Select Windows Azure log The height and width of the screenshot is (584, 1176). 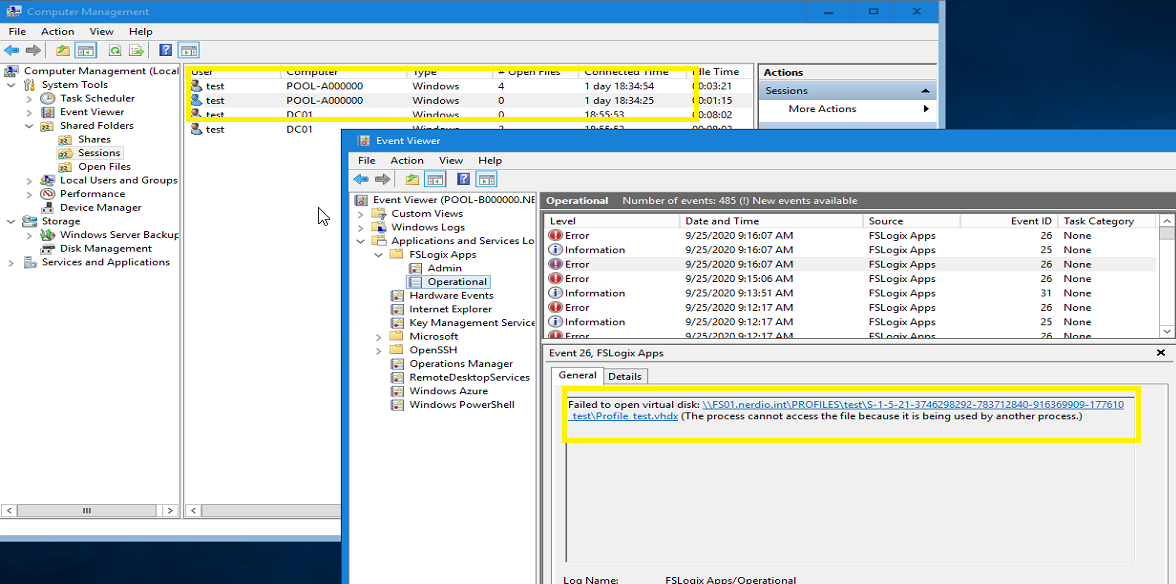tap(448, 391)
